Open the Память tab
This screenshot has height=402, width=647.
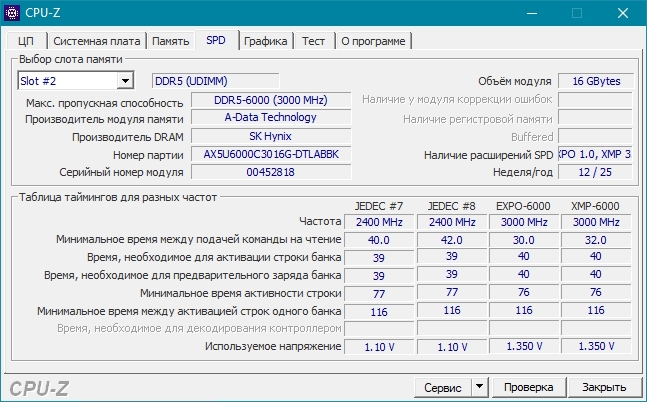(x=171, y=41)
